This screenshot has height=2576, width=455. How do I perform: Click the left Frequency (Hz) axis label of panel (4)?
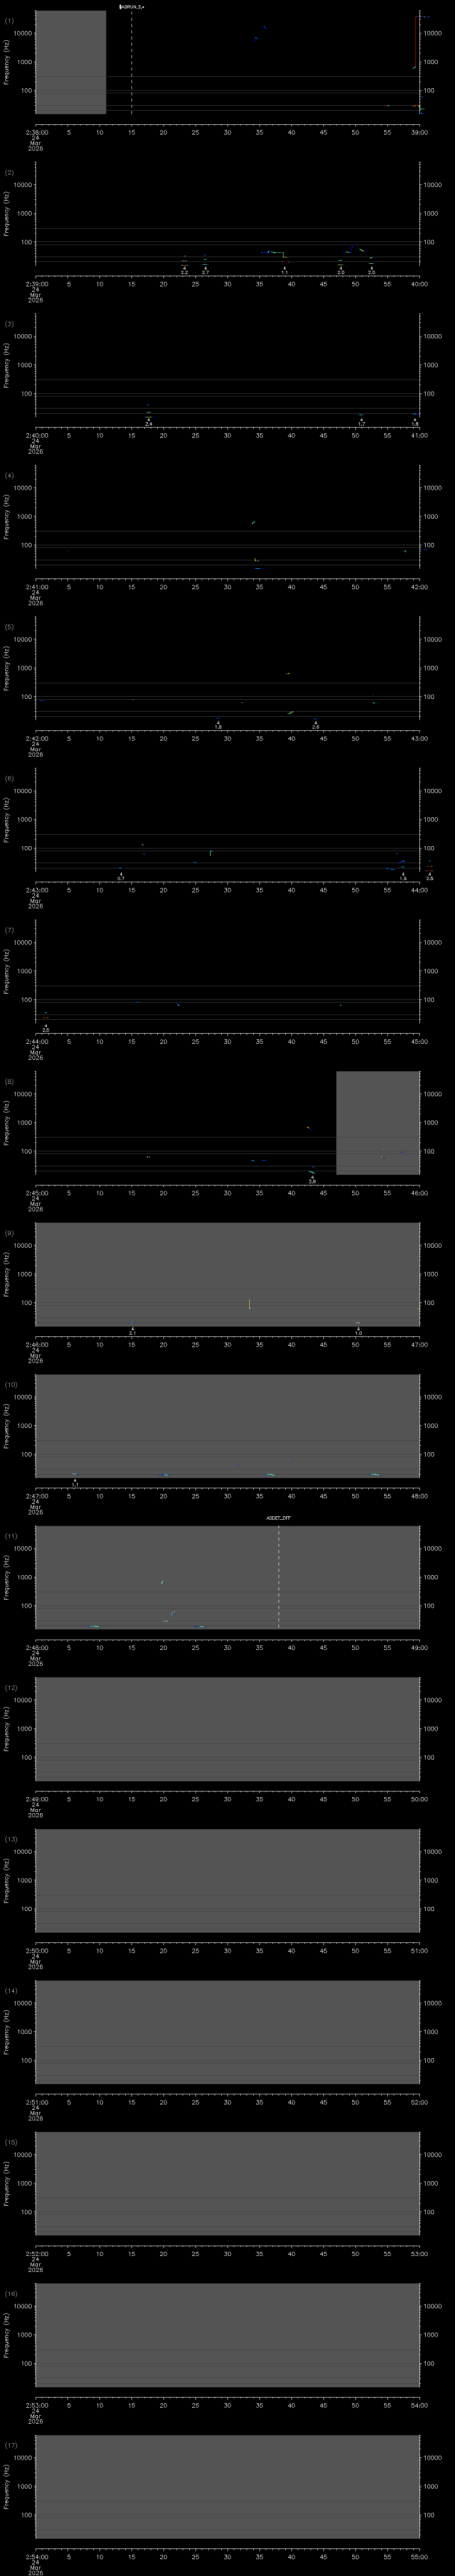(7, 516)
